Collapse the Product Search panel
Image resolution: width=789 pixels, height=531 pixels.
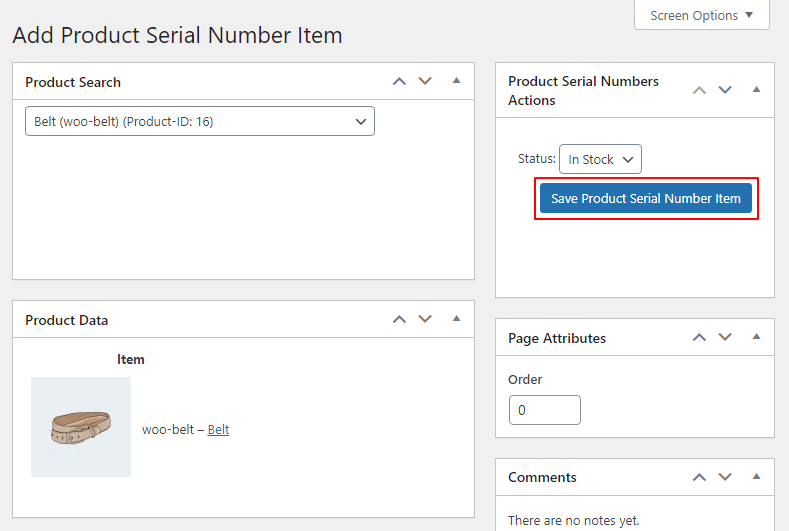point(456,81)
